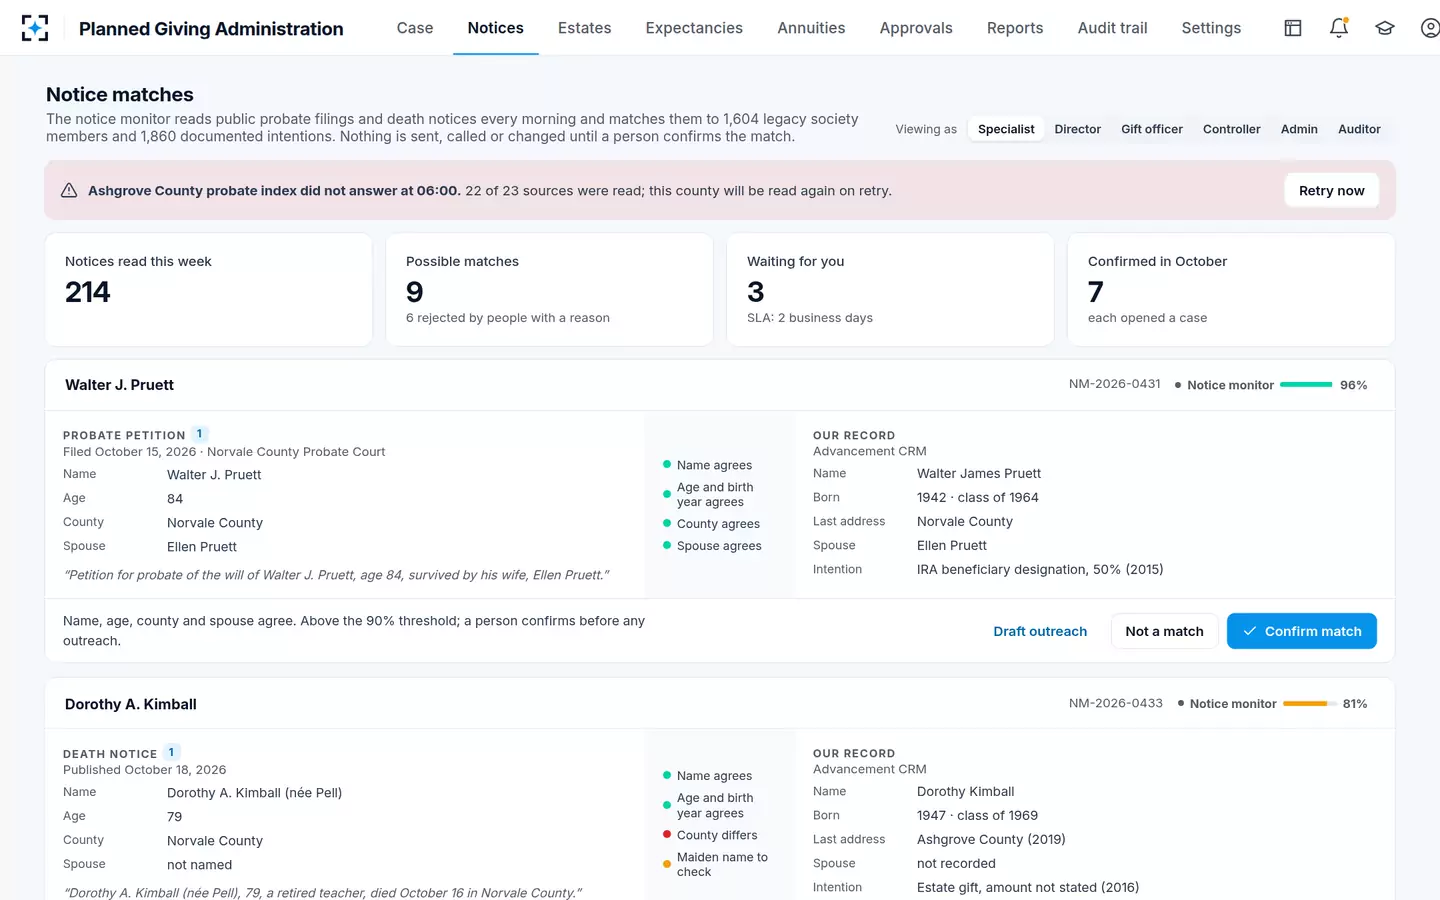Click the County differs indicator
The width and height of the screenshot is (1440, 900).
tap(710, 835)
